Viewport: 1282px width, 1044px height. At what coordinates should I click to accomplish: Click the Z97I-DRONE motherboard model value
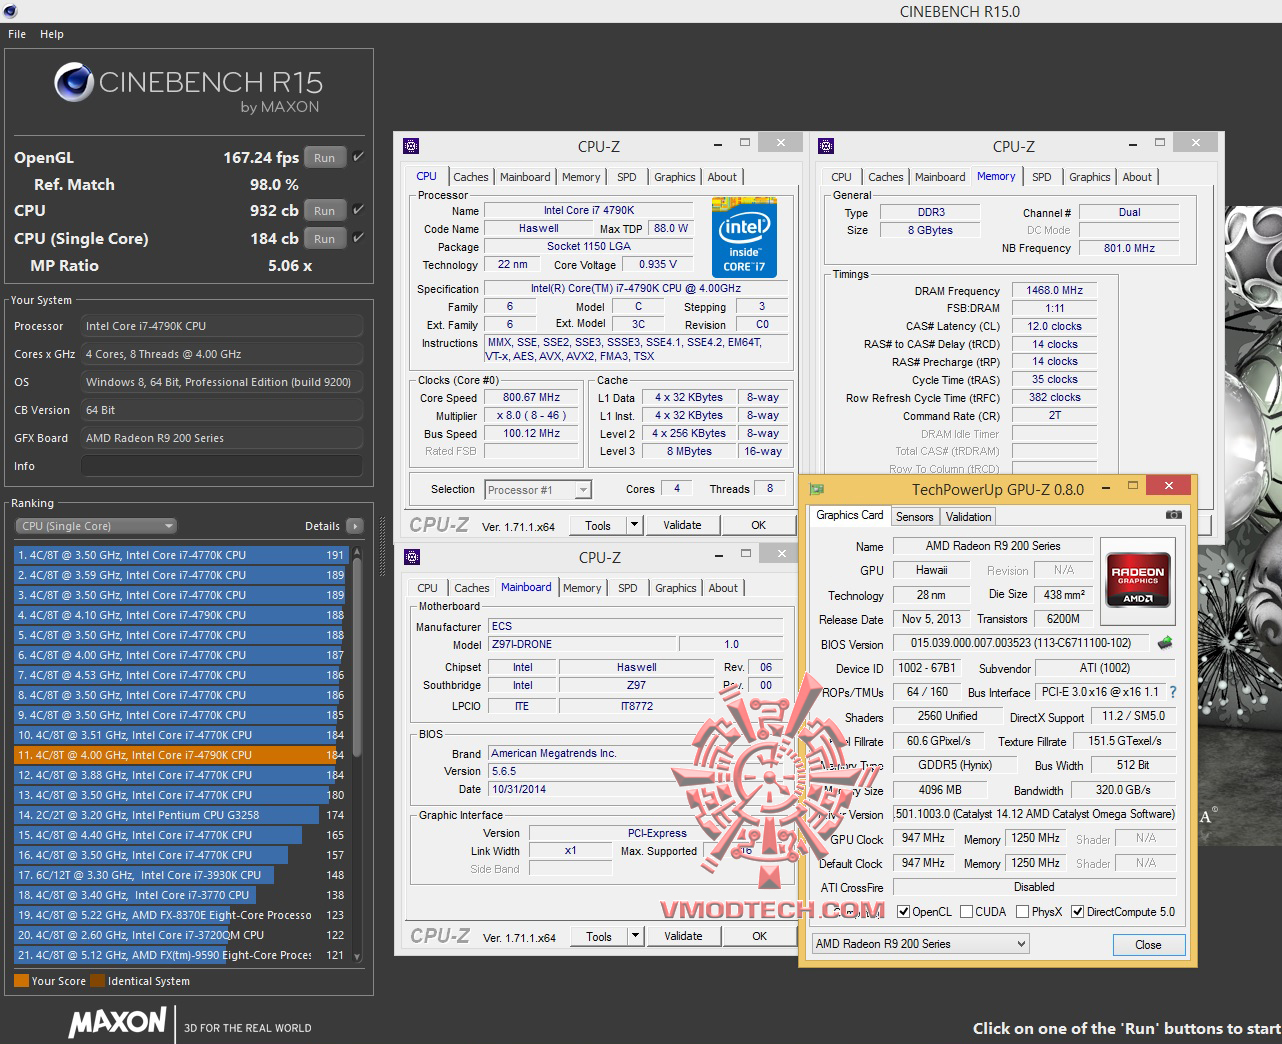pyautogui.click(x=581, y=645)
